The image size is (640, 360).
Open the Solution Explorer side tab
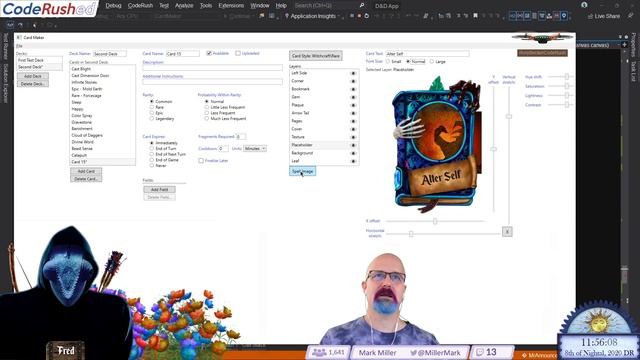coord(6,83)
